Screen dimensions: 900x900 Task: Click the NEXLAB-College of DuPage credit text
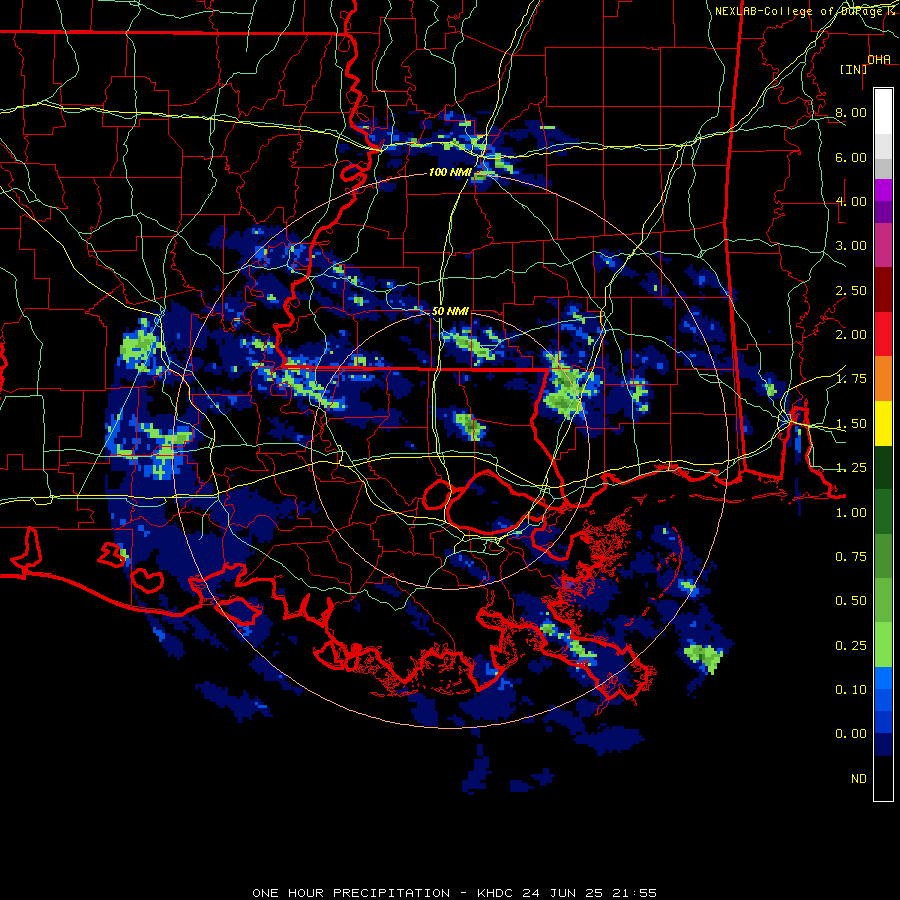tap(804, 11)
